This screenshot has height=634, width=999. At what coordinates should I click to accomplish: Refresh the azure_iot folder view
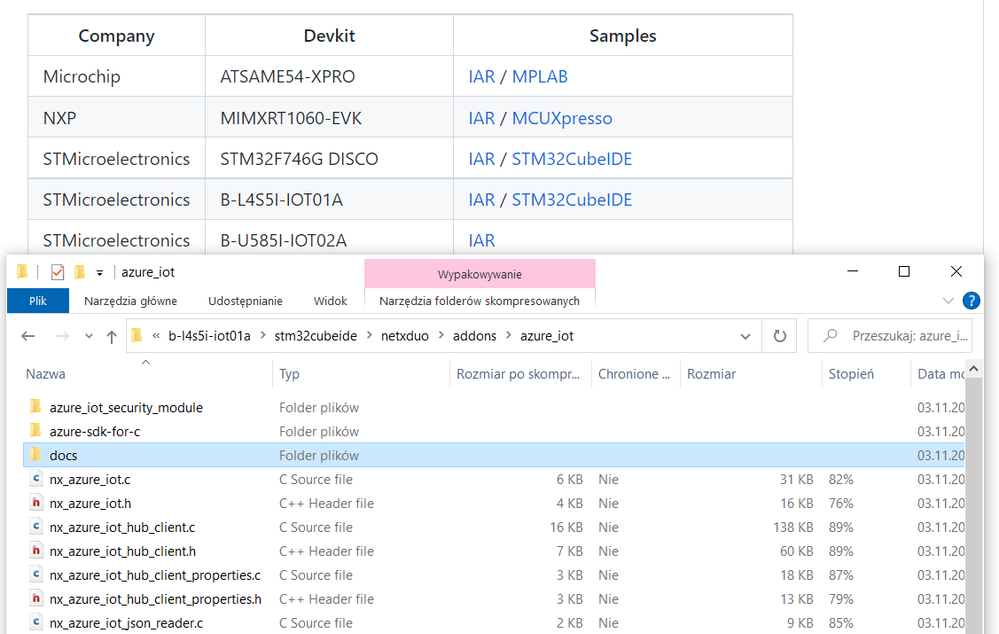(780, 336)
